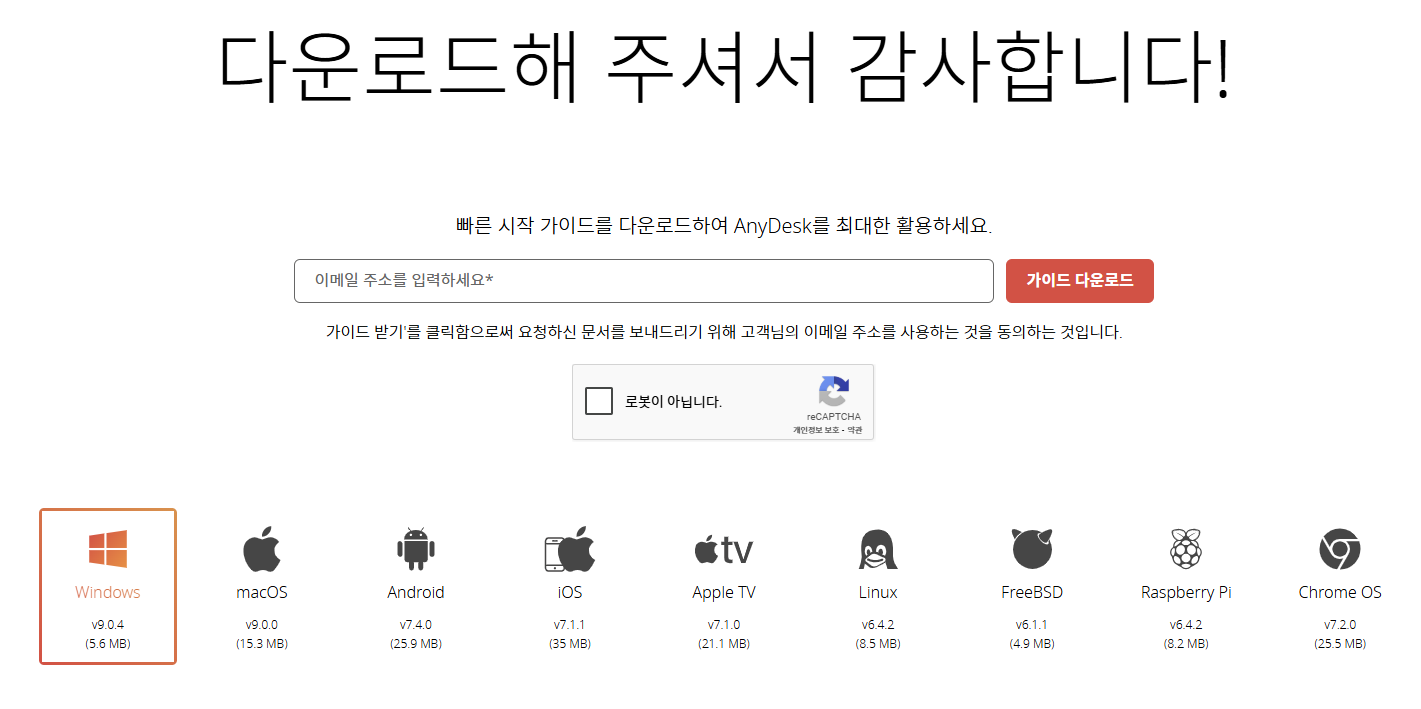Screen dimensions: 1421x709
Task: Click the (4.9 MB) FreeBSD size text
Action: point(1032,644)
